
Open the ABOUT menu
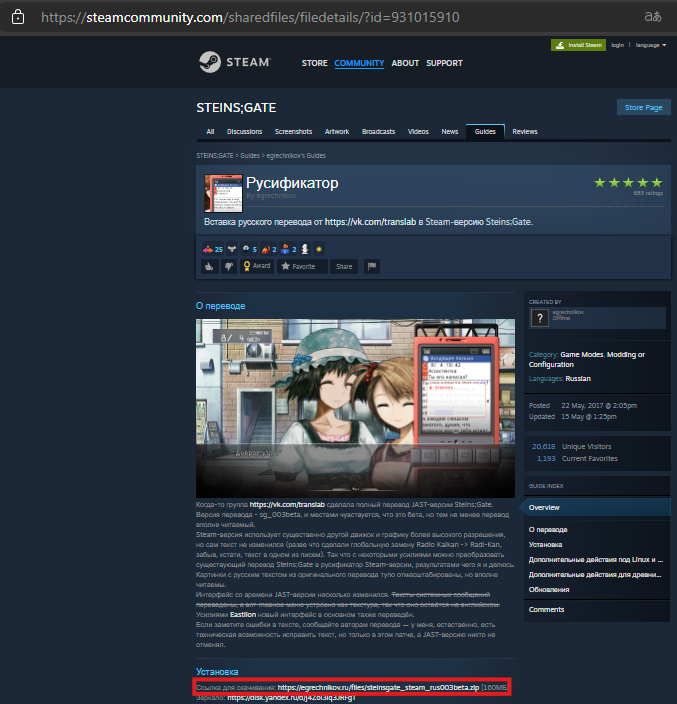(x=405, y=63)
